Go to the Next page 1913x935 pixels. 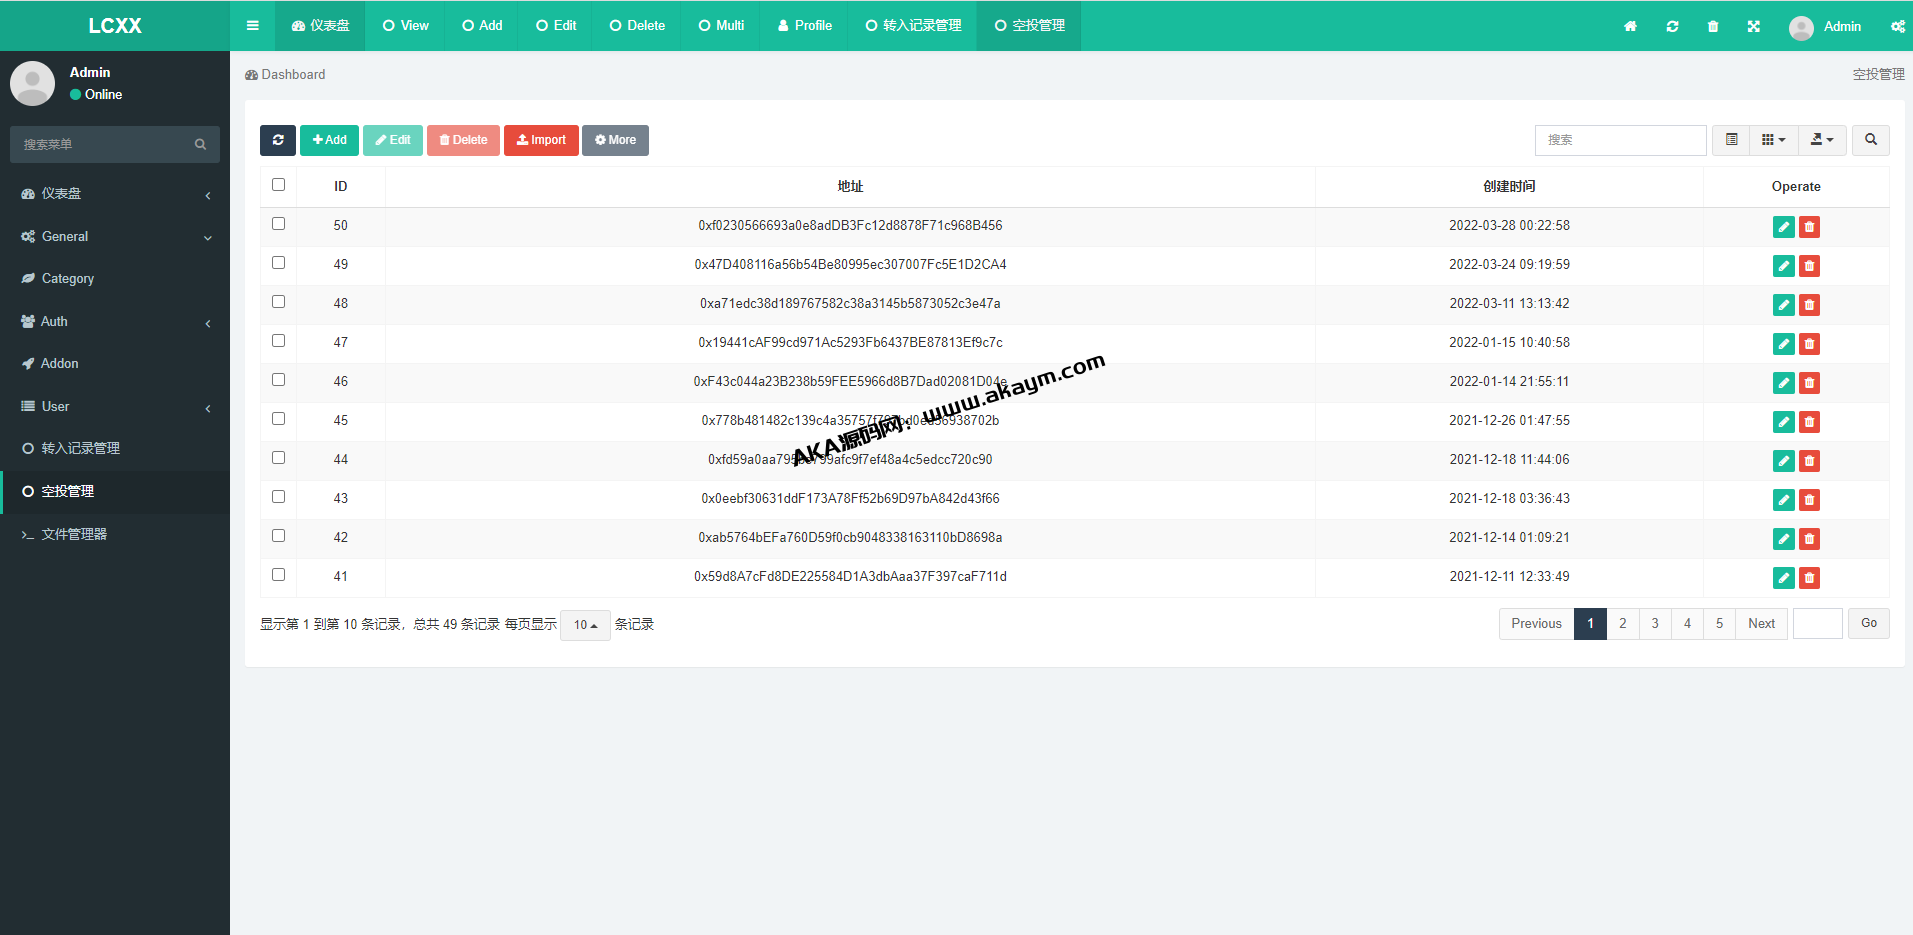[1761, 624]
